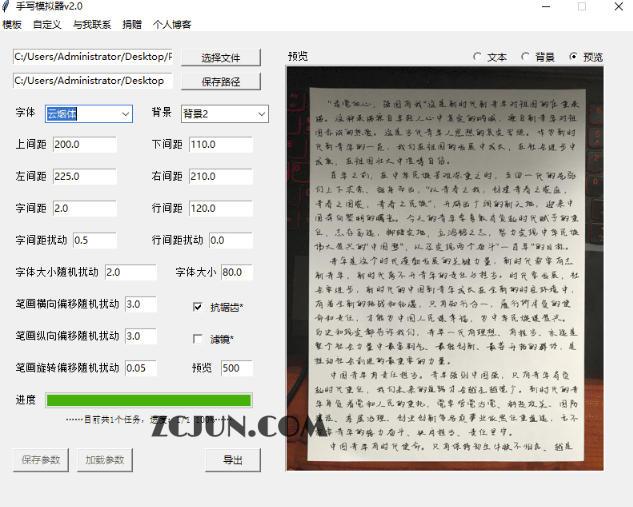Screen dimensions: 633x507
Task: Open the 个人博客 menu
Action: (x=172, y=25)
